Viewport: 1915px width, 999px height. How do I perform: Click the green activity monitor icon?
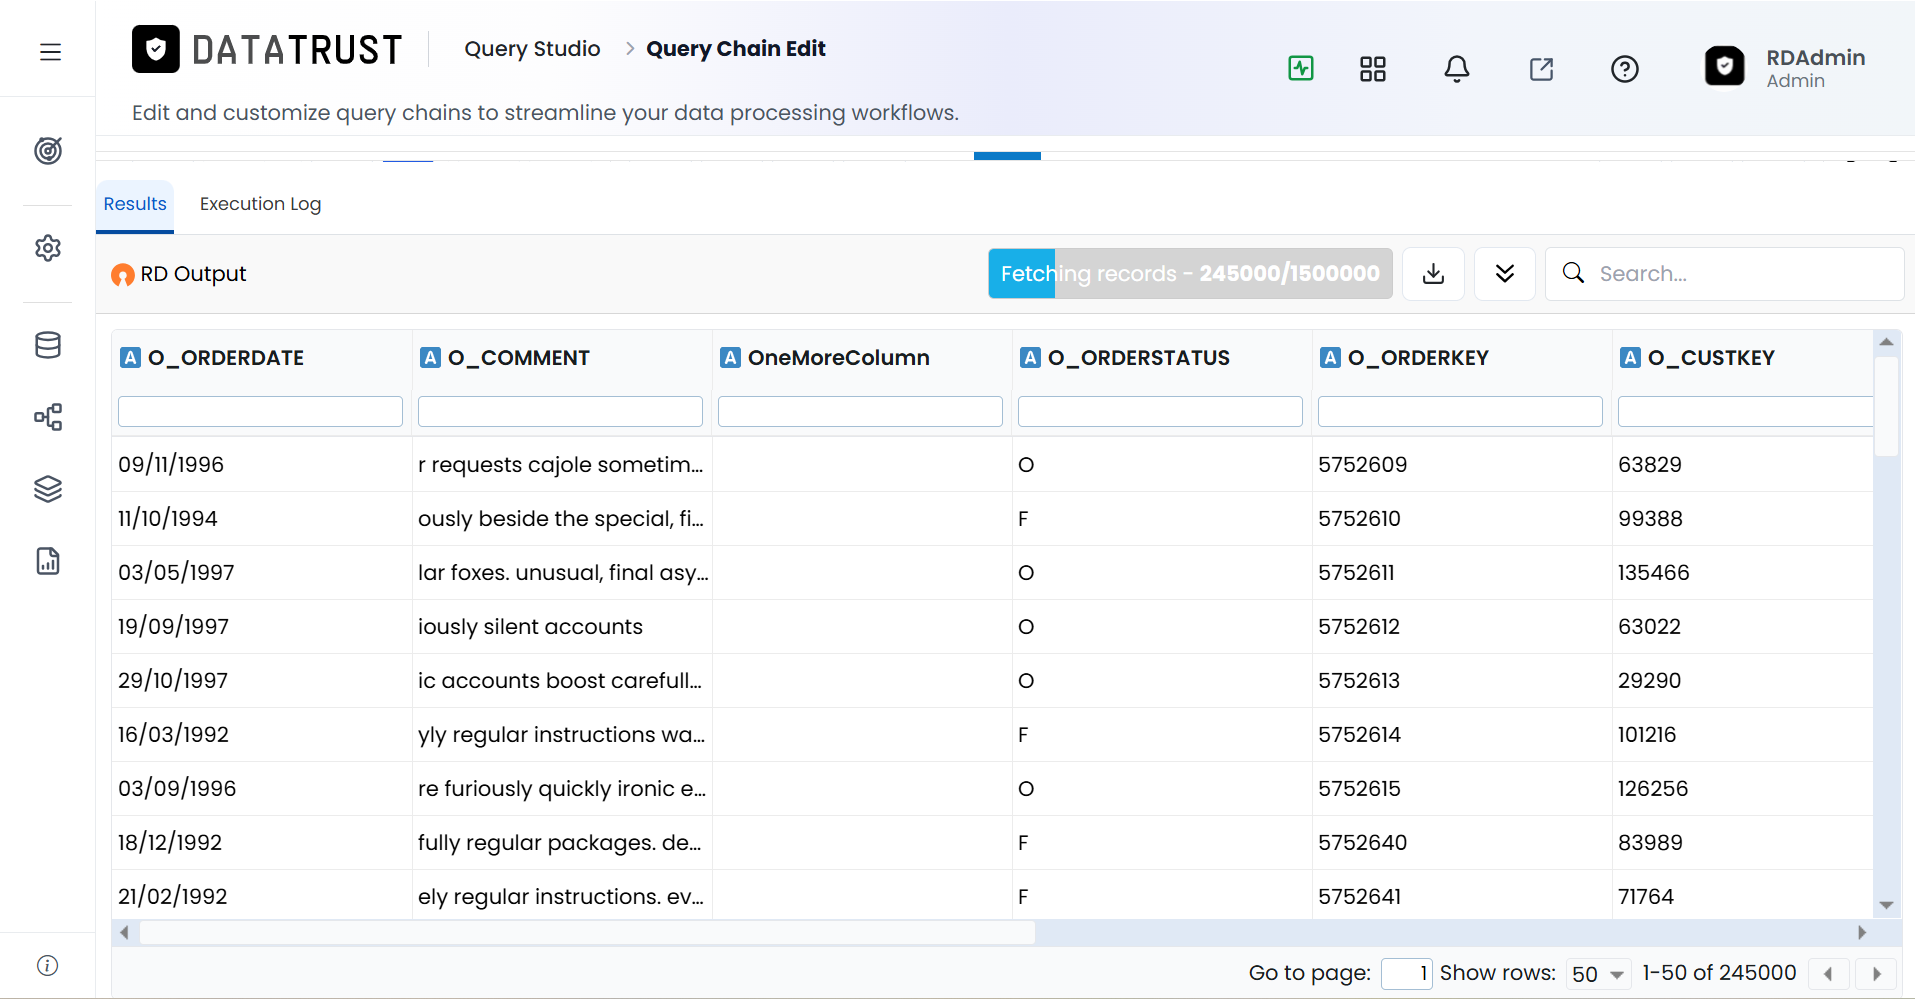tap(1301, 68)
